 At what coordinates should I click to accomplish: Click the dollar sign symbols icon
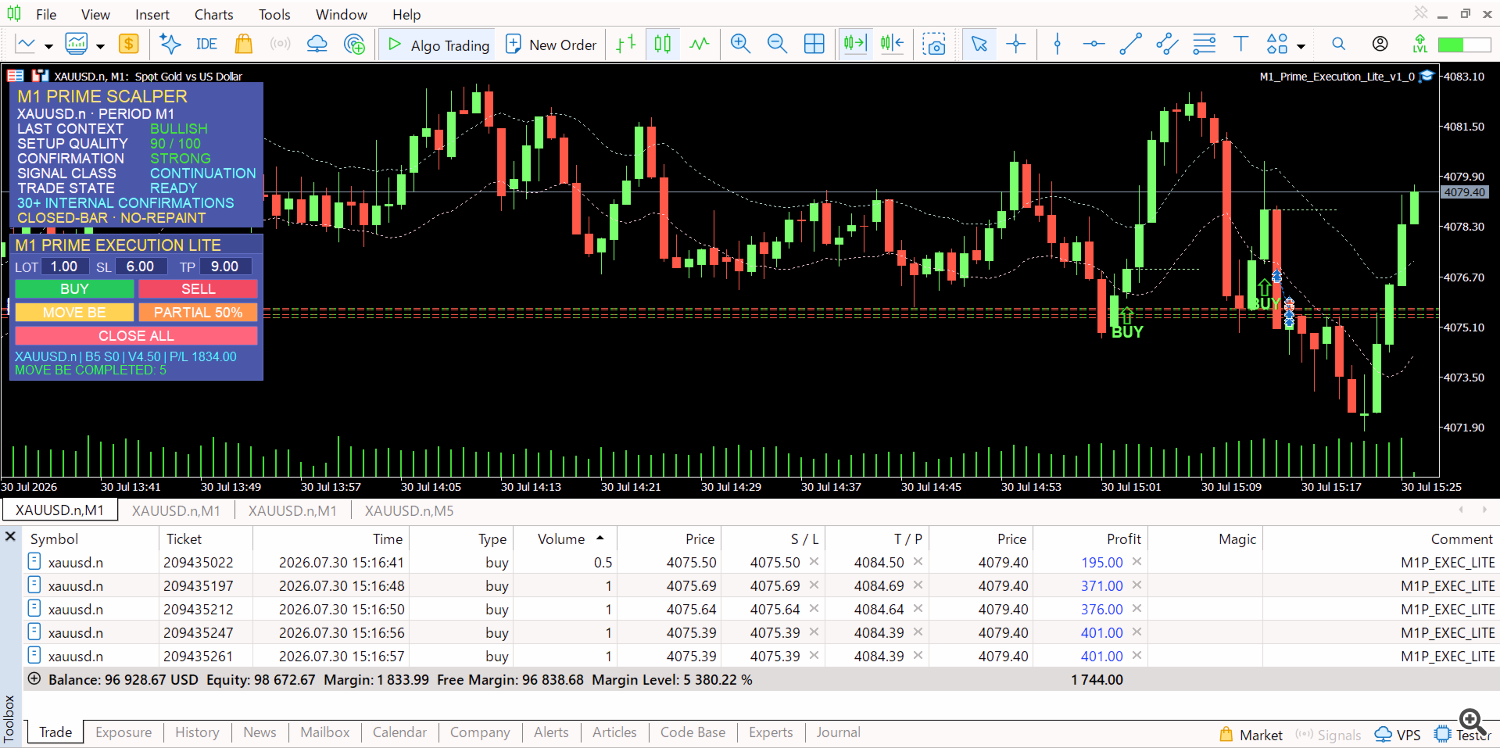pyautogui.click(x=128, y=44)
